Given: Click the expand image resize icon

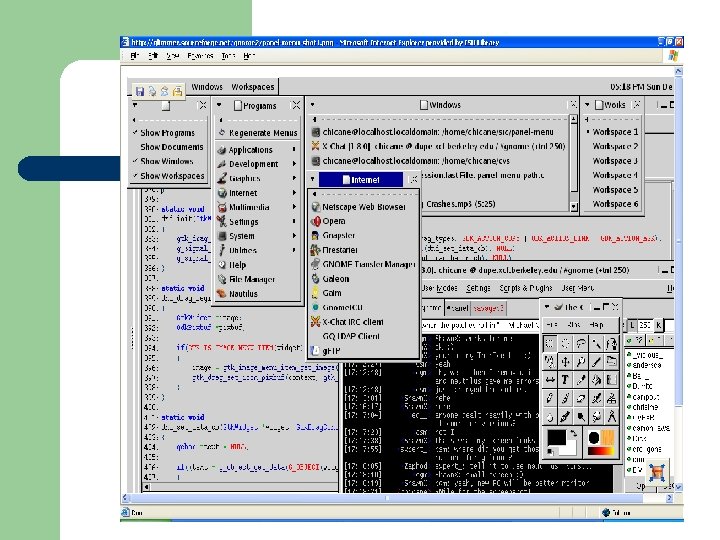Looking at the screenshot, I should click(x=657, y=472).
